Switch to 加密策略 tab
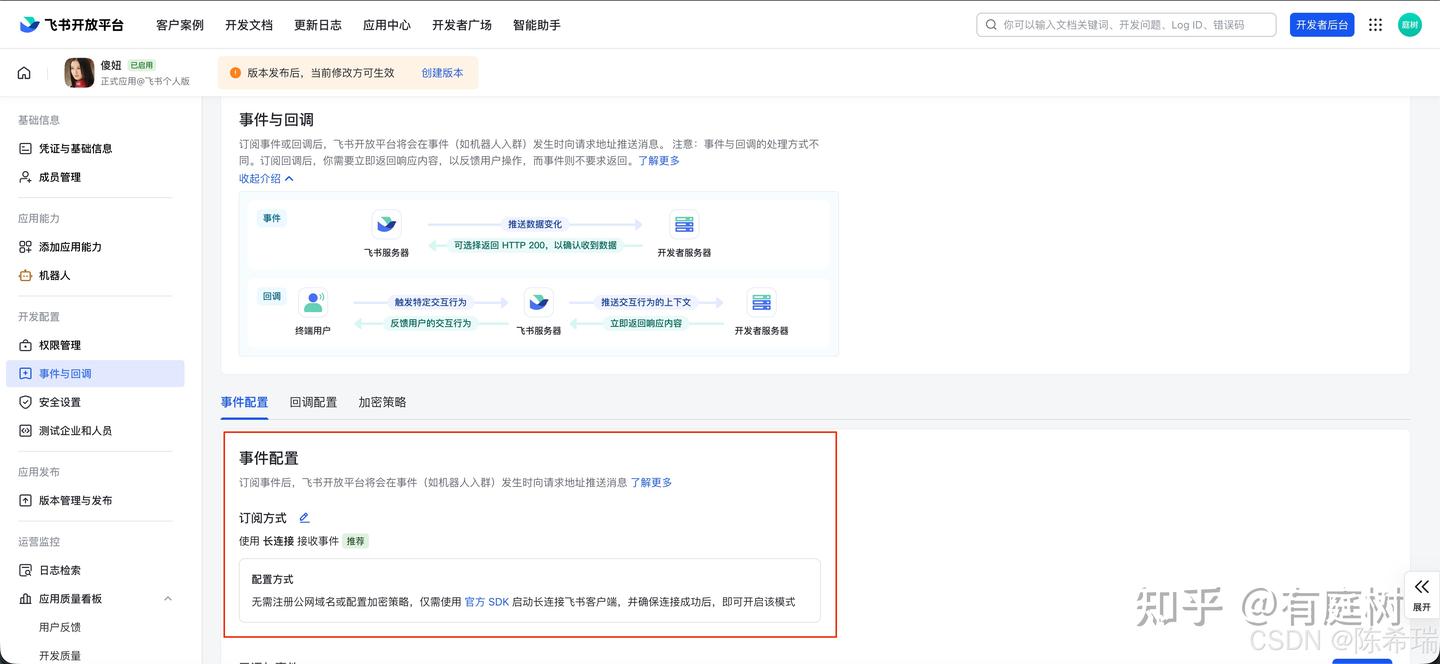Image resolution: width=1440 pixels, height=664 pixels. click(x=382, y=402)
